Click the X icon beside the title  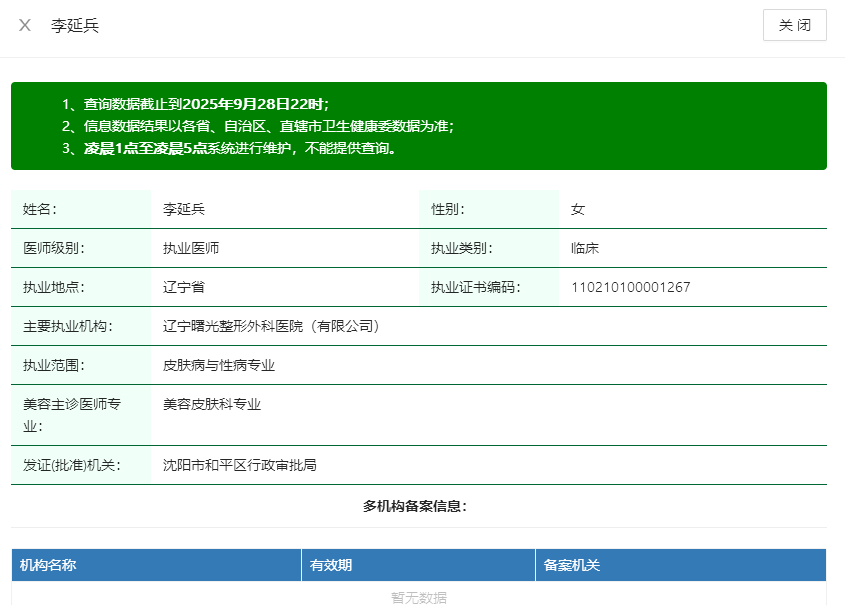(25, 25)
